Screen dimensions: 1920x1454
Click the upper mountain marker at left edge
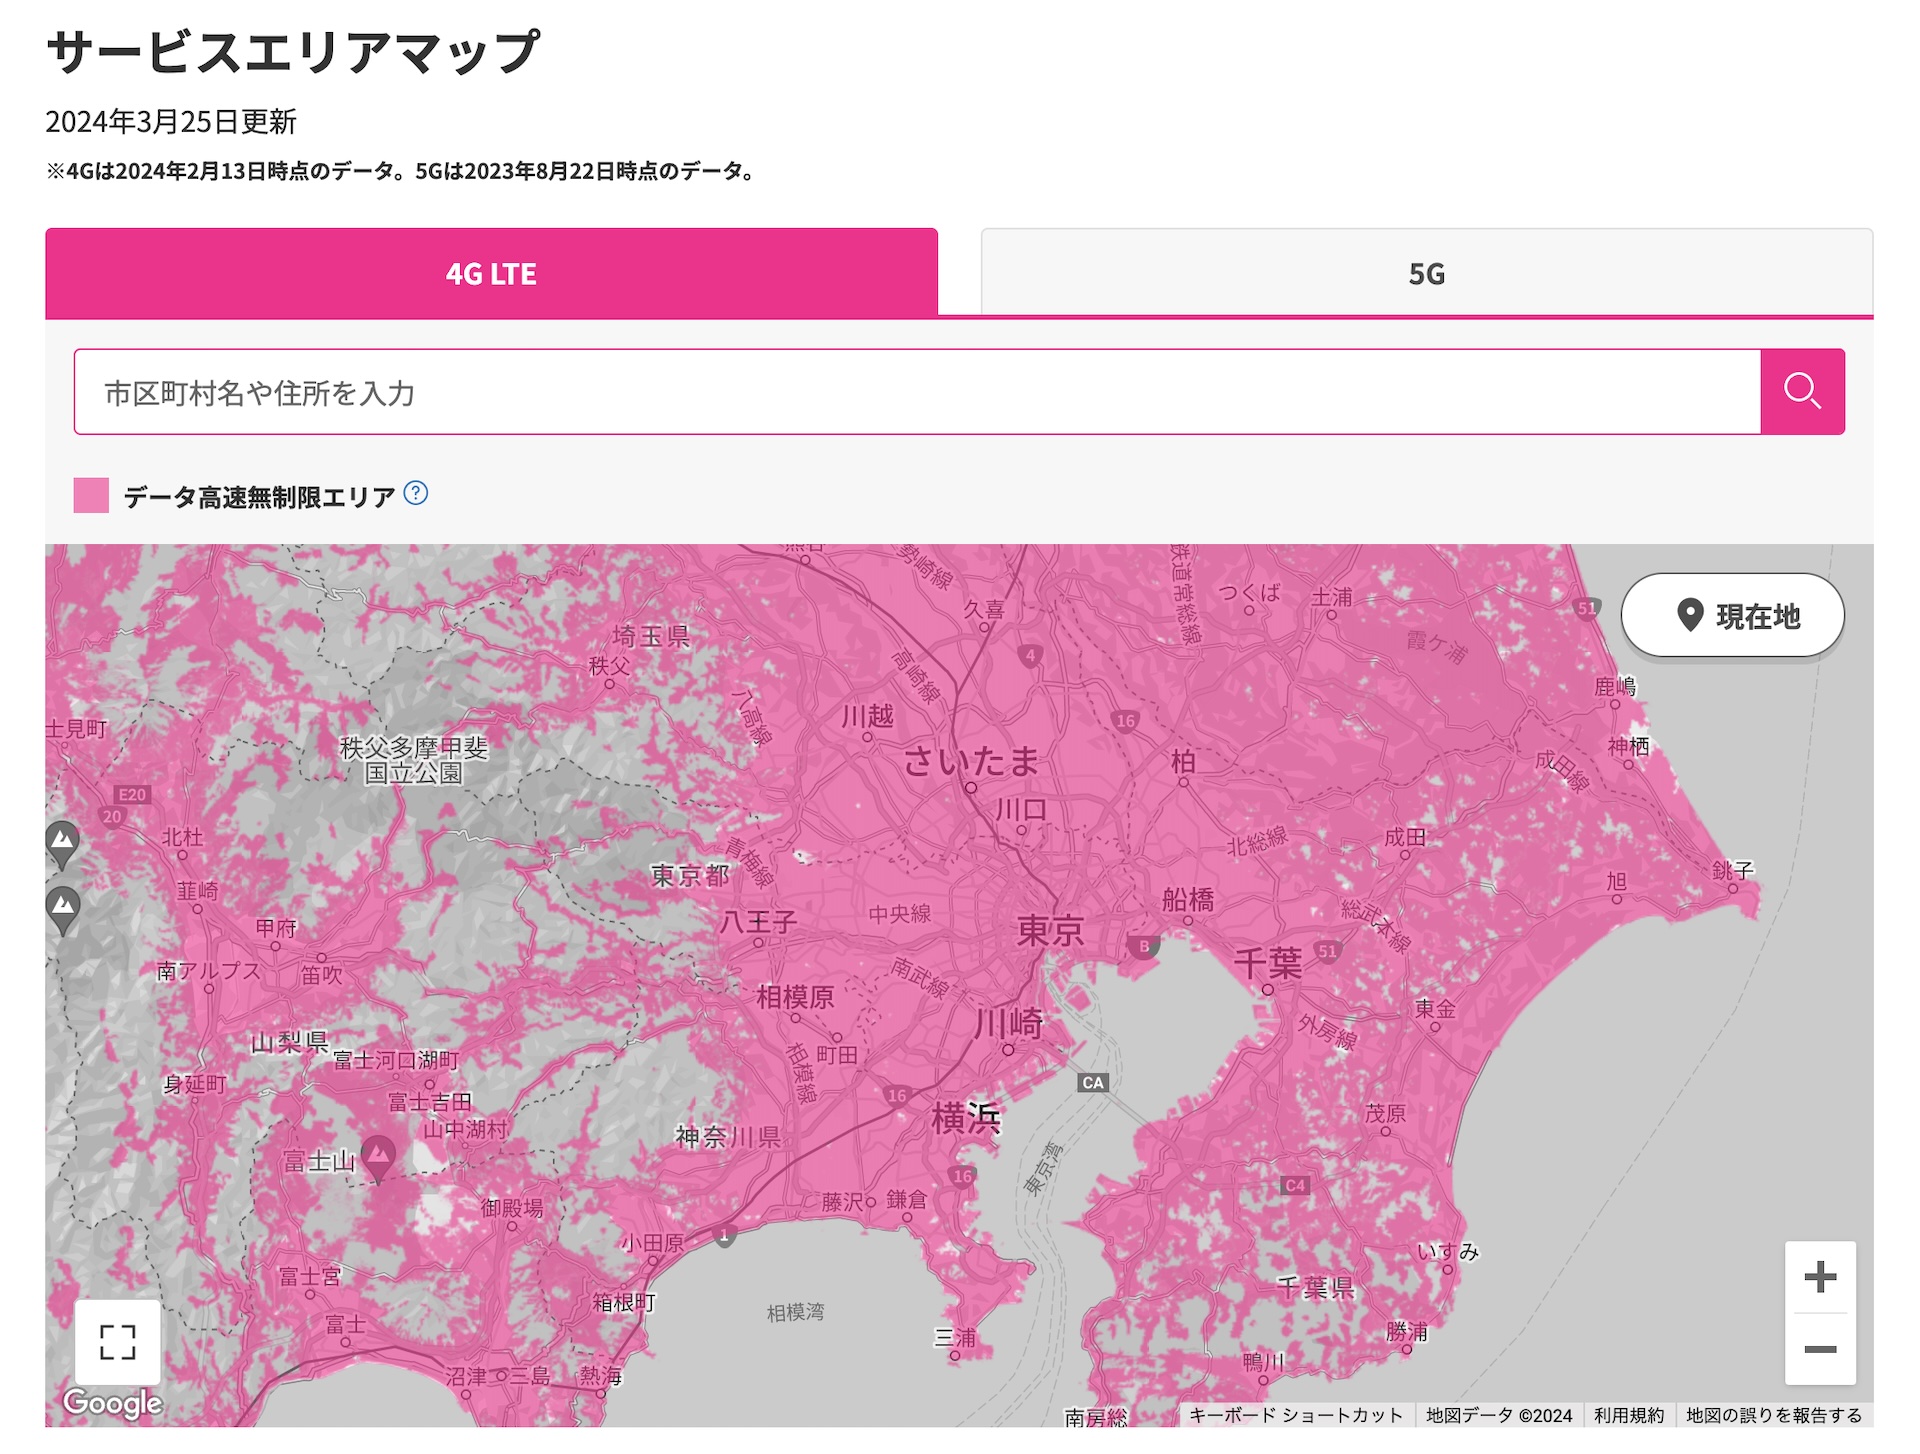tap(62, 841)
